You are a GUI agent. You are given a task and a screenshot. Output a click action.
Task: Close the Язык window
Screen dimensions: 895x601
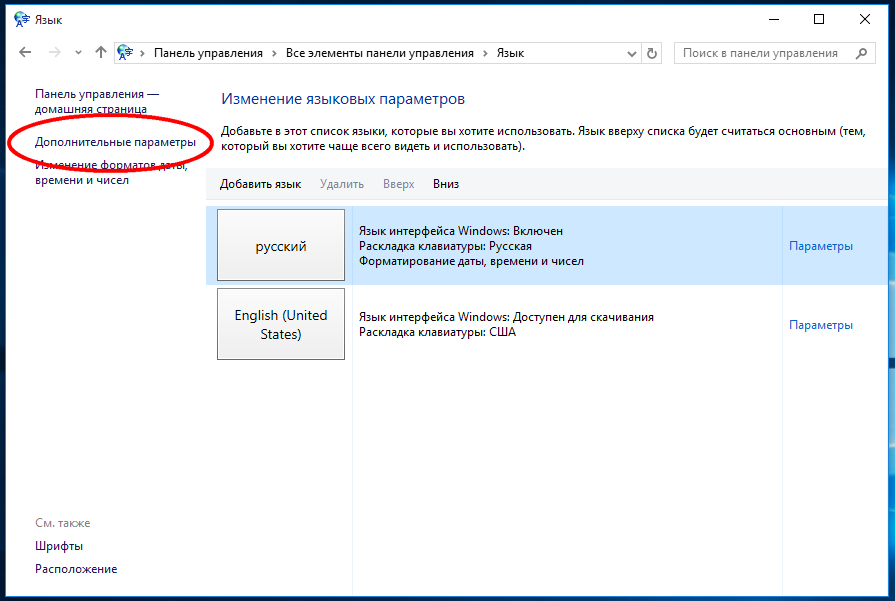tap(865, 19)
